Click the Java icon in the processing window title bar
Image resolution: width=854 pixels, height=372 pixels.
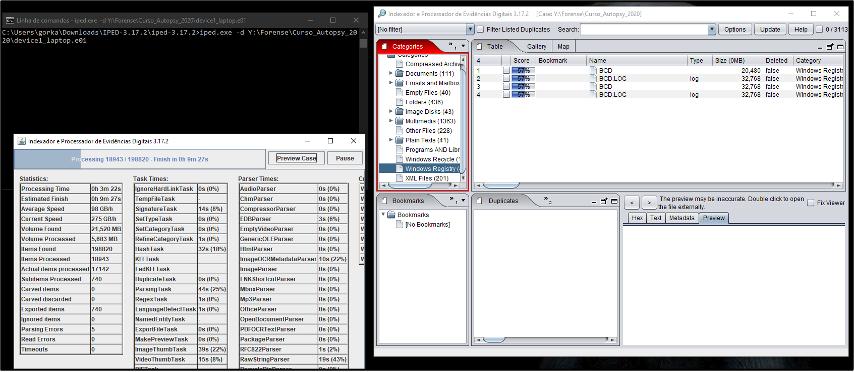coord(22,141)
